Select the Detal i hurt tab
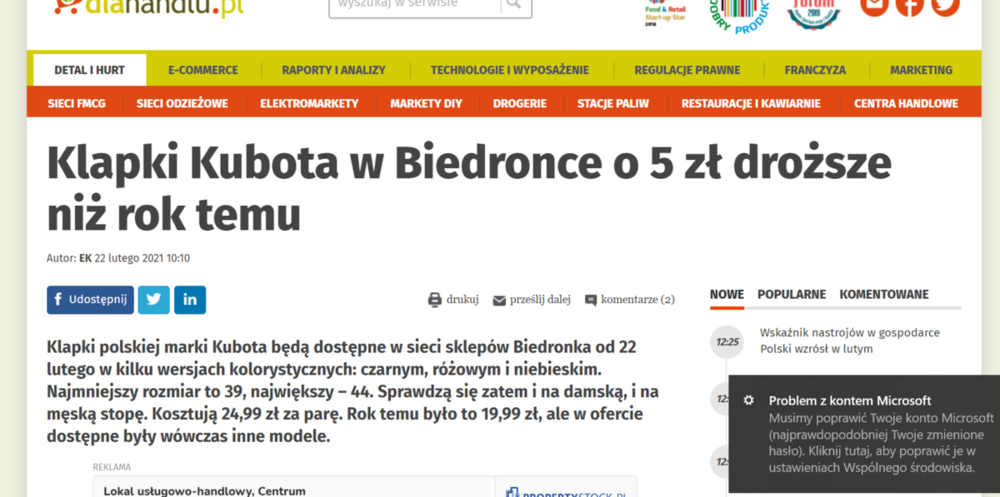The height and width of the screenshot is (497, 1000). point(89,70)
